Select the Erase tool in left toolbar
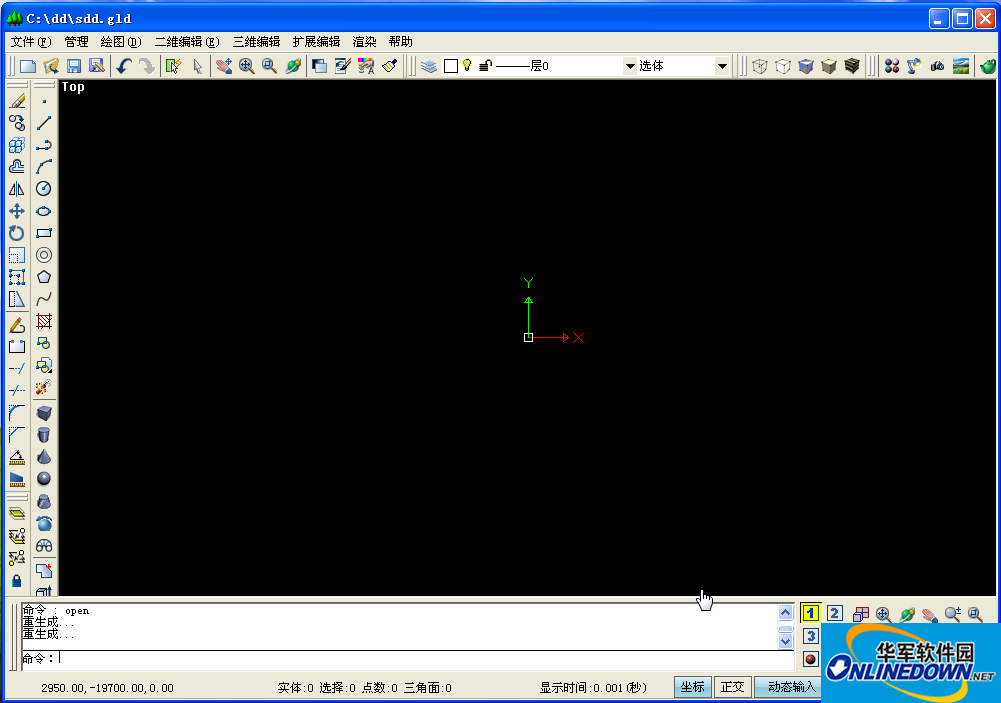 [x=17, y=101]
